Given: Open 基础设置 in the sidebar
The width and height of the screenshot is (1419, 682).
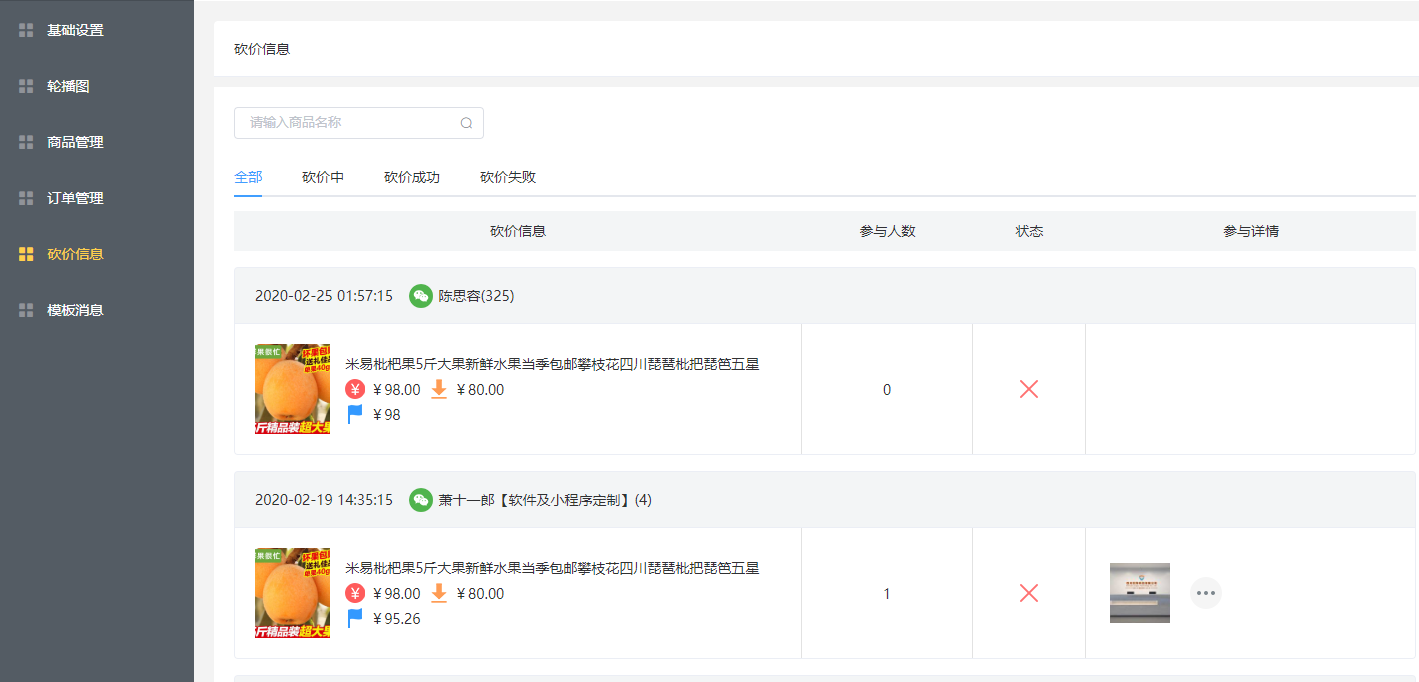Looking at the screenshot, I should (x=75, y=30).
